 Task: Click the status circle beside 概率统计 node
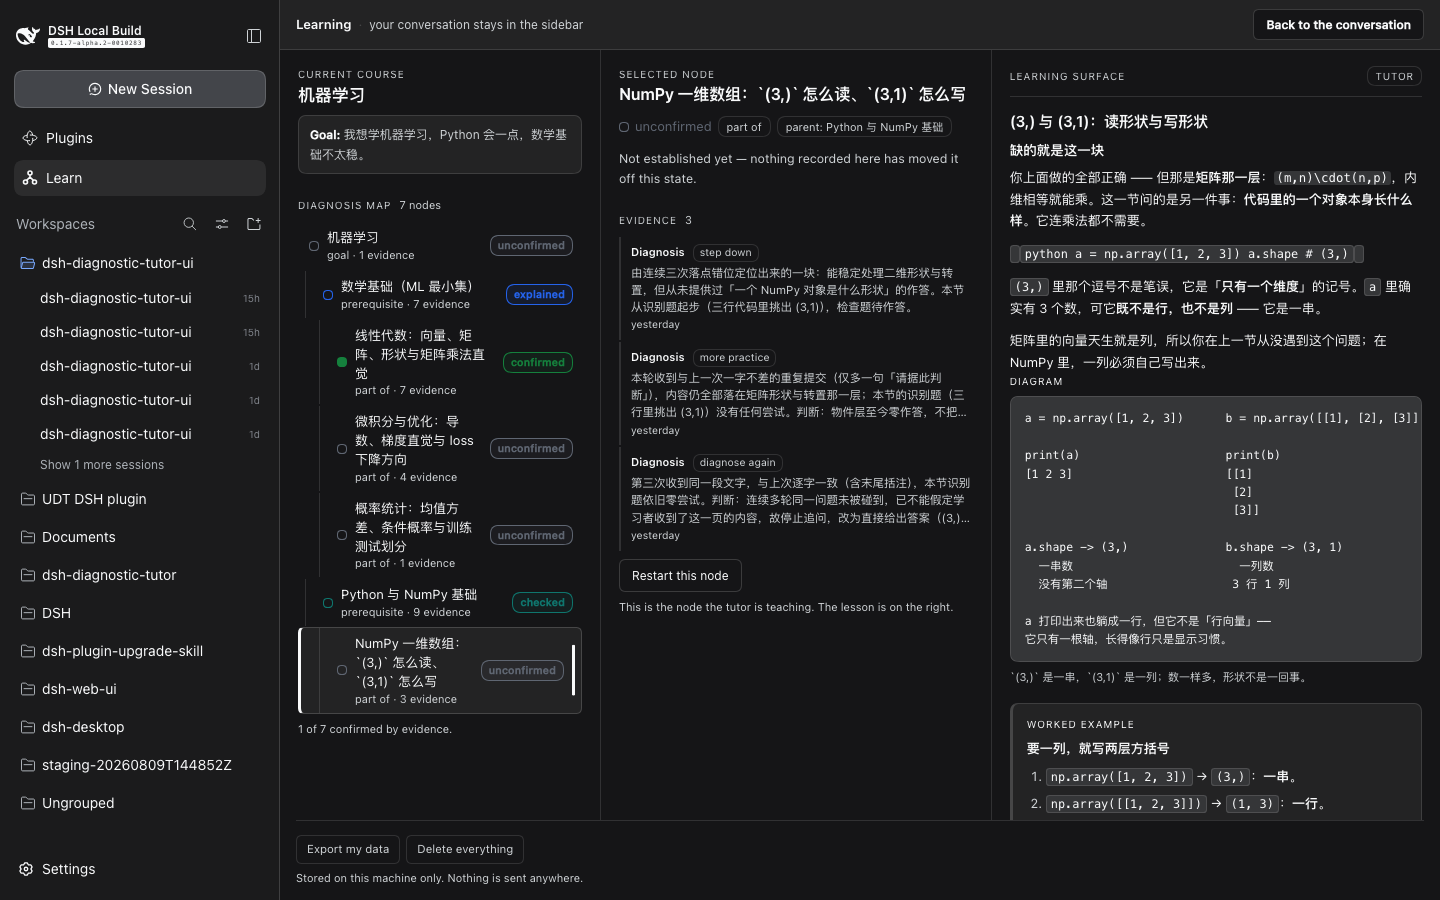click(x=342, y=535)
